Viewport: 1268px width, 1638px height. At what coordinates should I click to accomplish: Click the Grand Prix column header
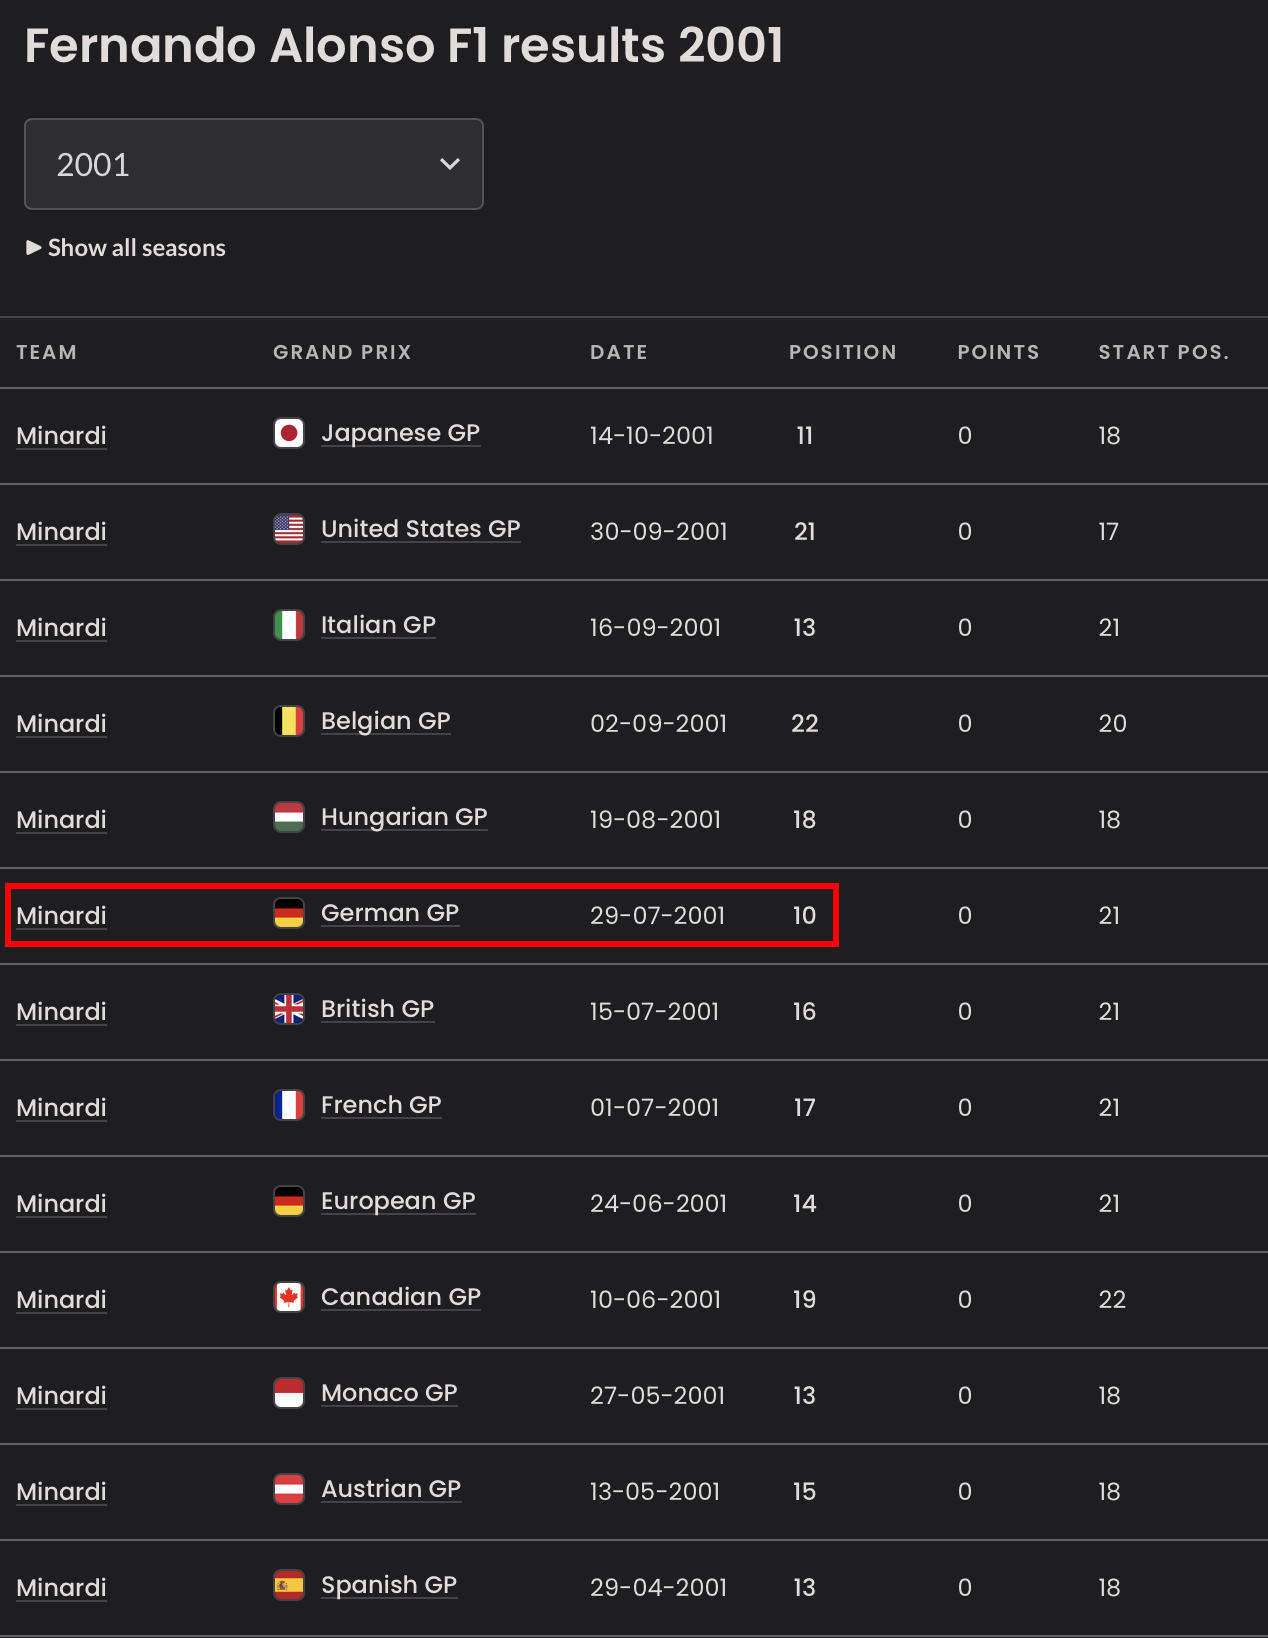point(342,352)
